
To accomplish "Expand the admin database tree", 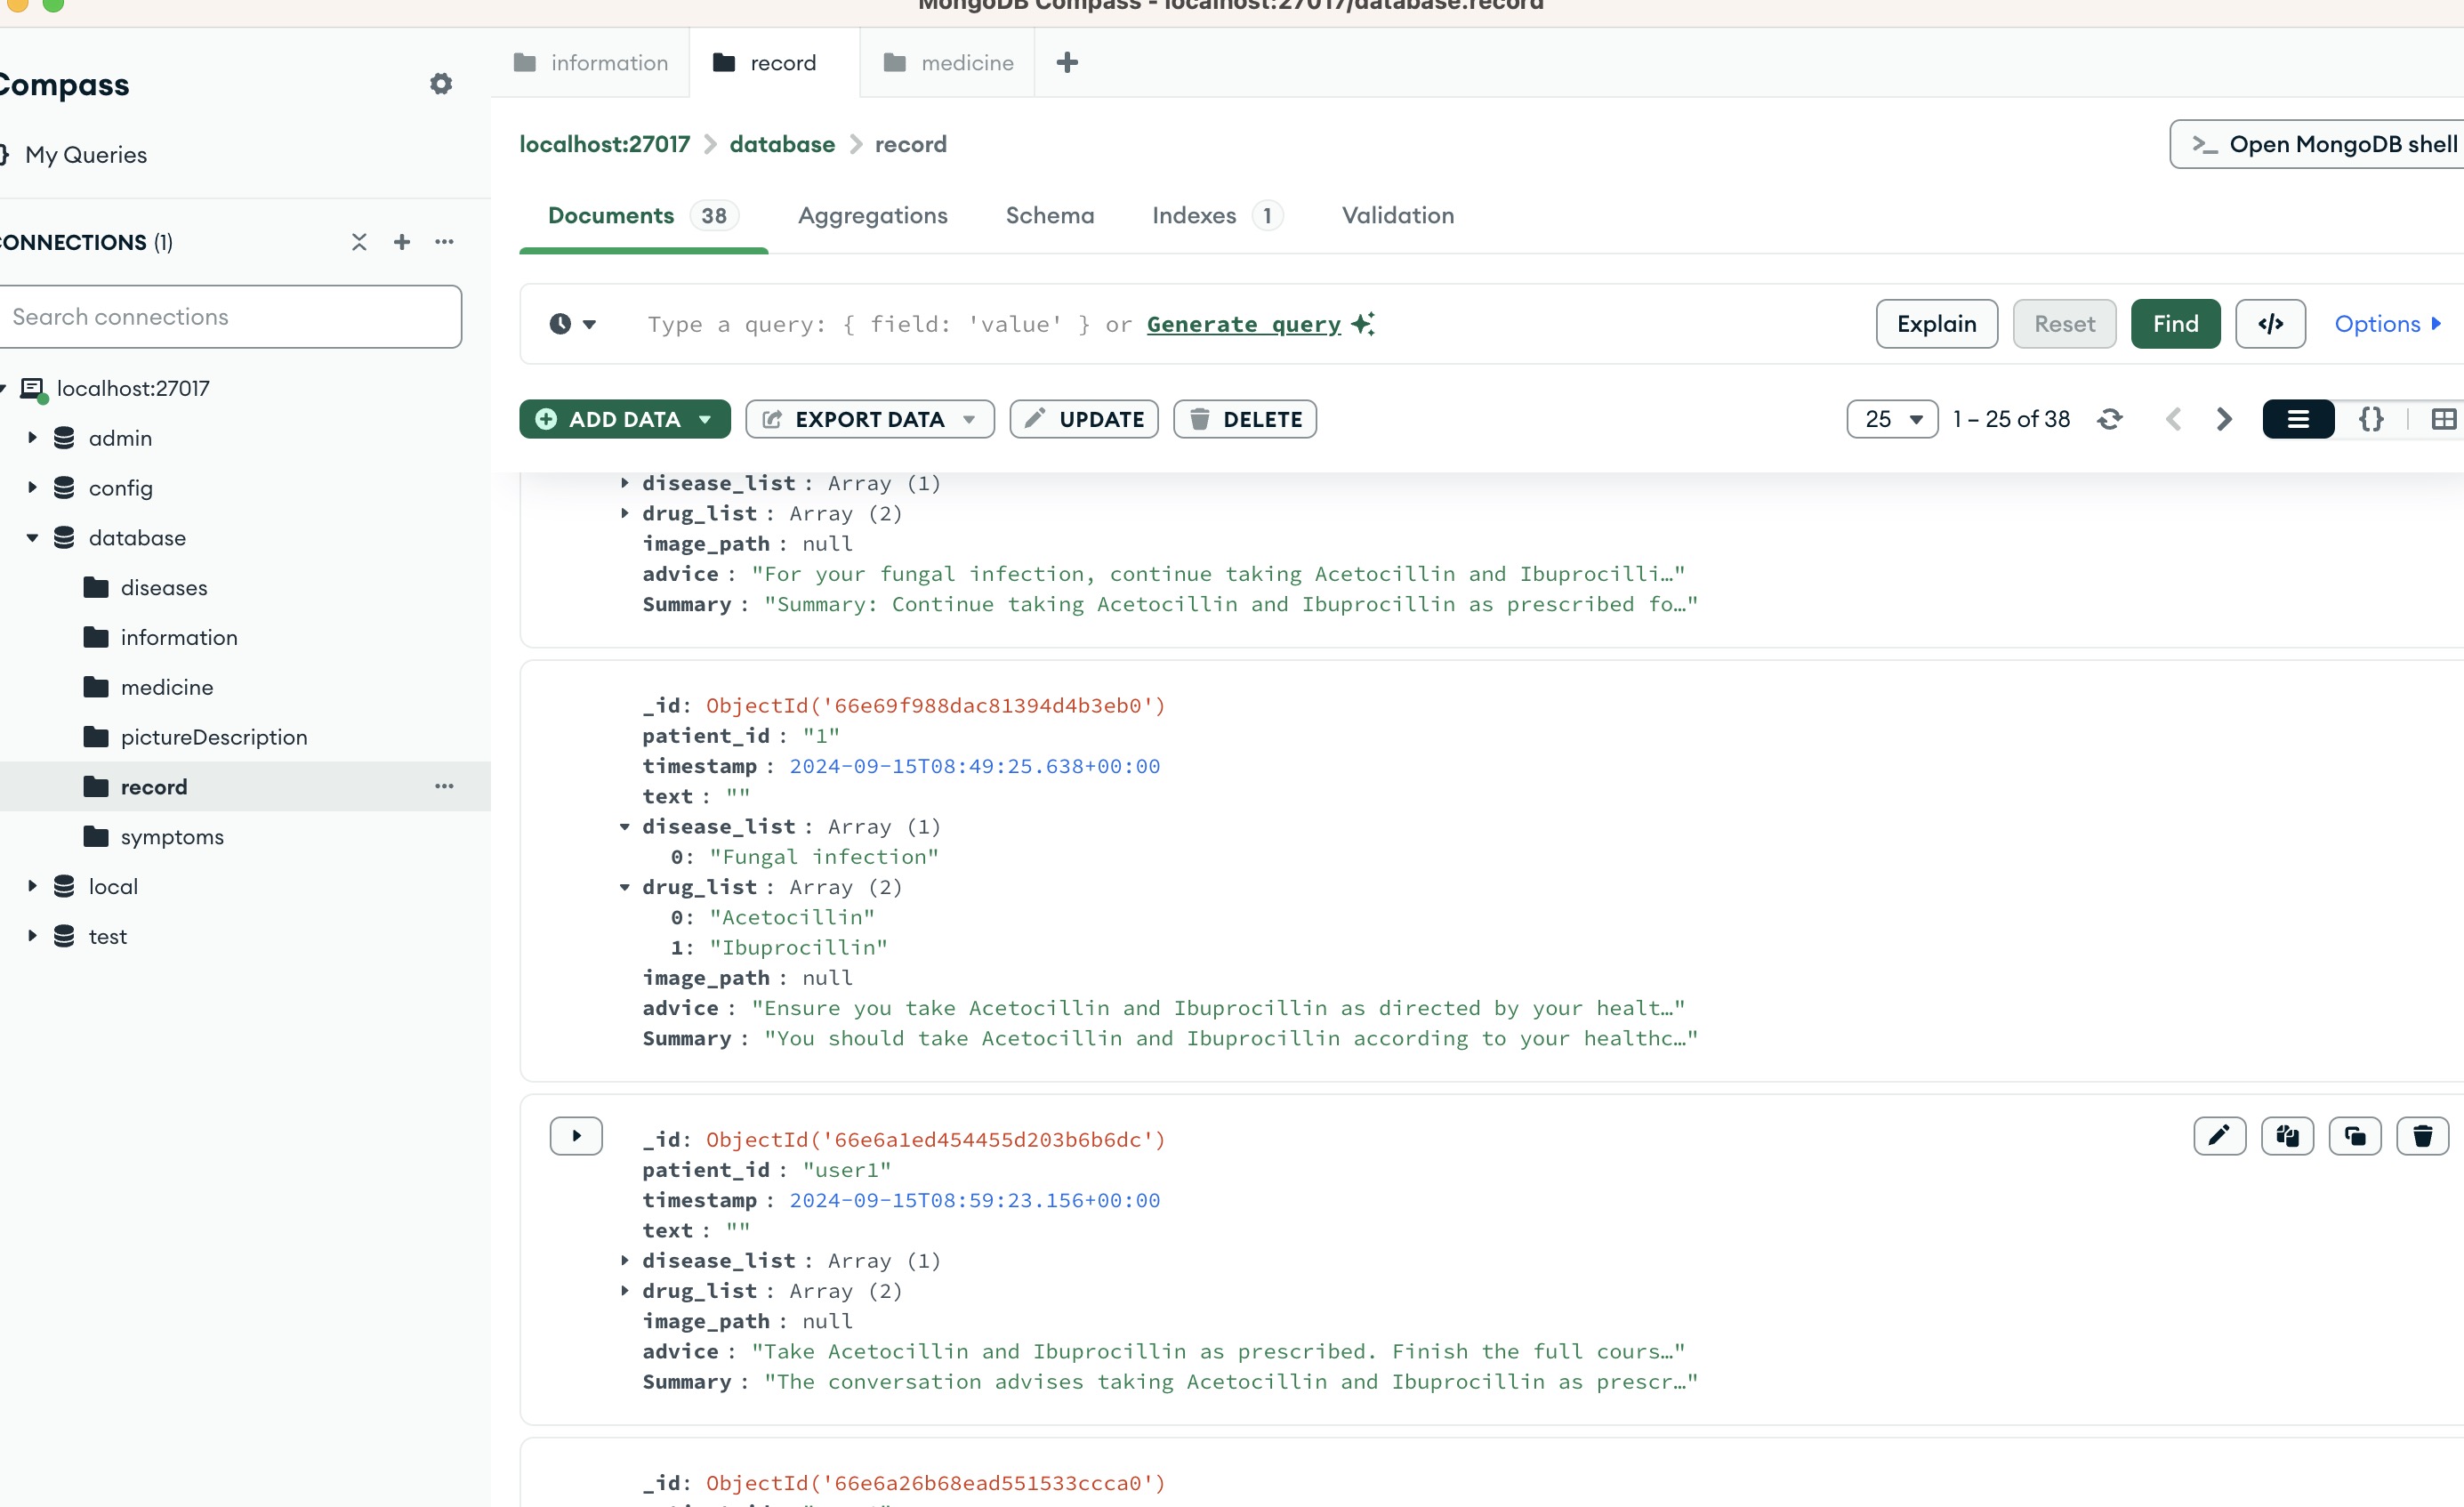I will (32, 438).
